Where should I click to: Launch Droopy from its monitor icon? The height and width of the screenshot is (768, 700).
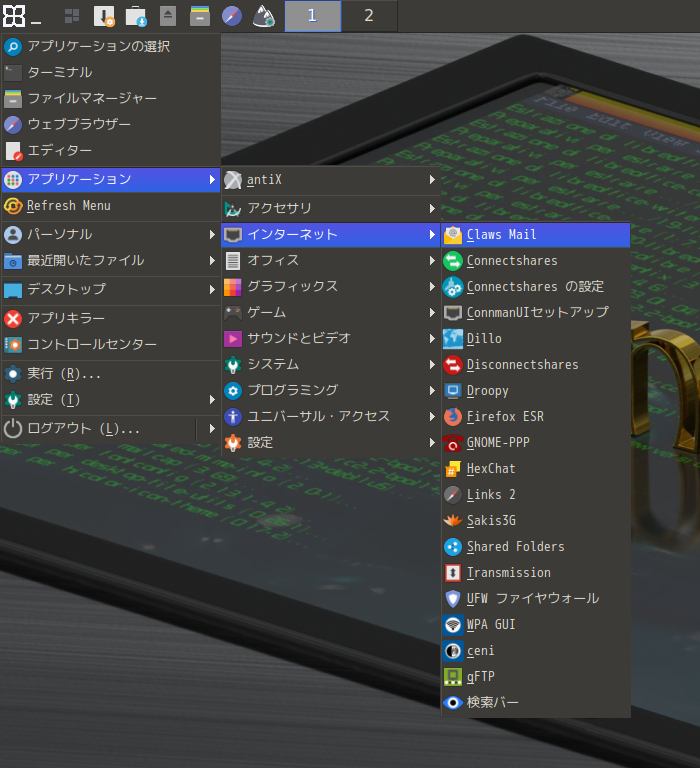[453, 390]
